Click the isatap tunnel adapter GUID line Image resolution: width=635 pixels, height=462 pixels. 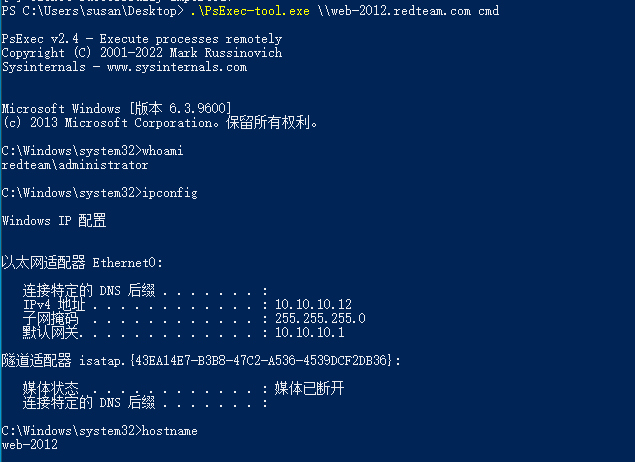201,360
